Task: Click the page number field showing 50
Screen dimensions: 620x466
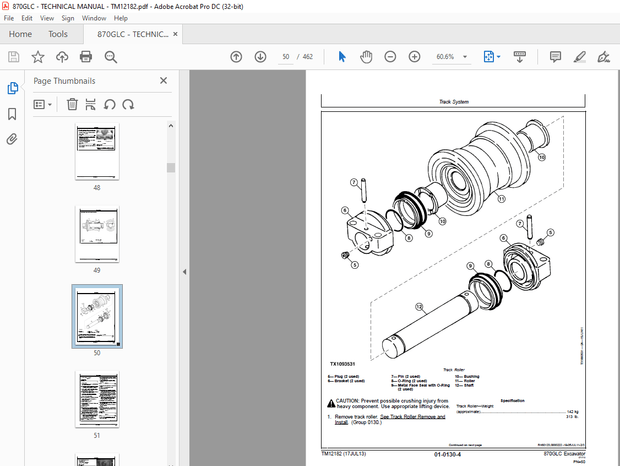Action: (x=285, y=57)
